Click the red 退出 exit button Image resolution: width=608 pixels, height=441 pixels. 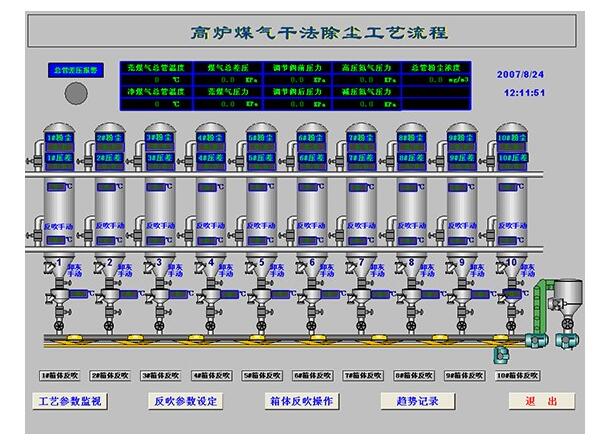pyautogui.click(x=542, y=401)
